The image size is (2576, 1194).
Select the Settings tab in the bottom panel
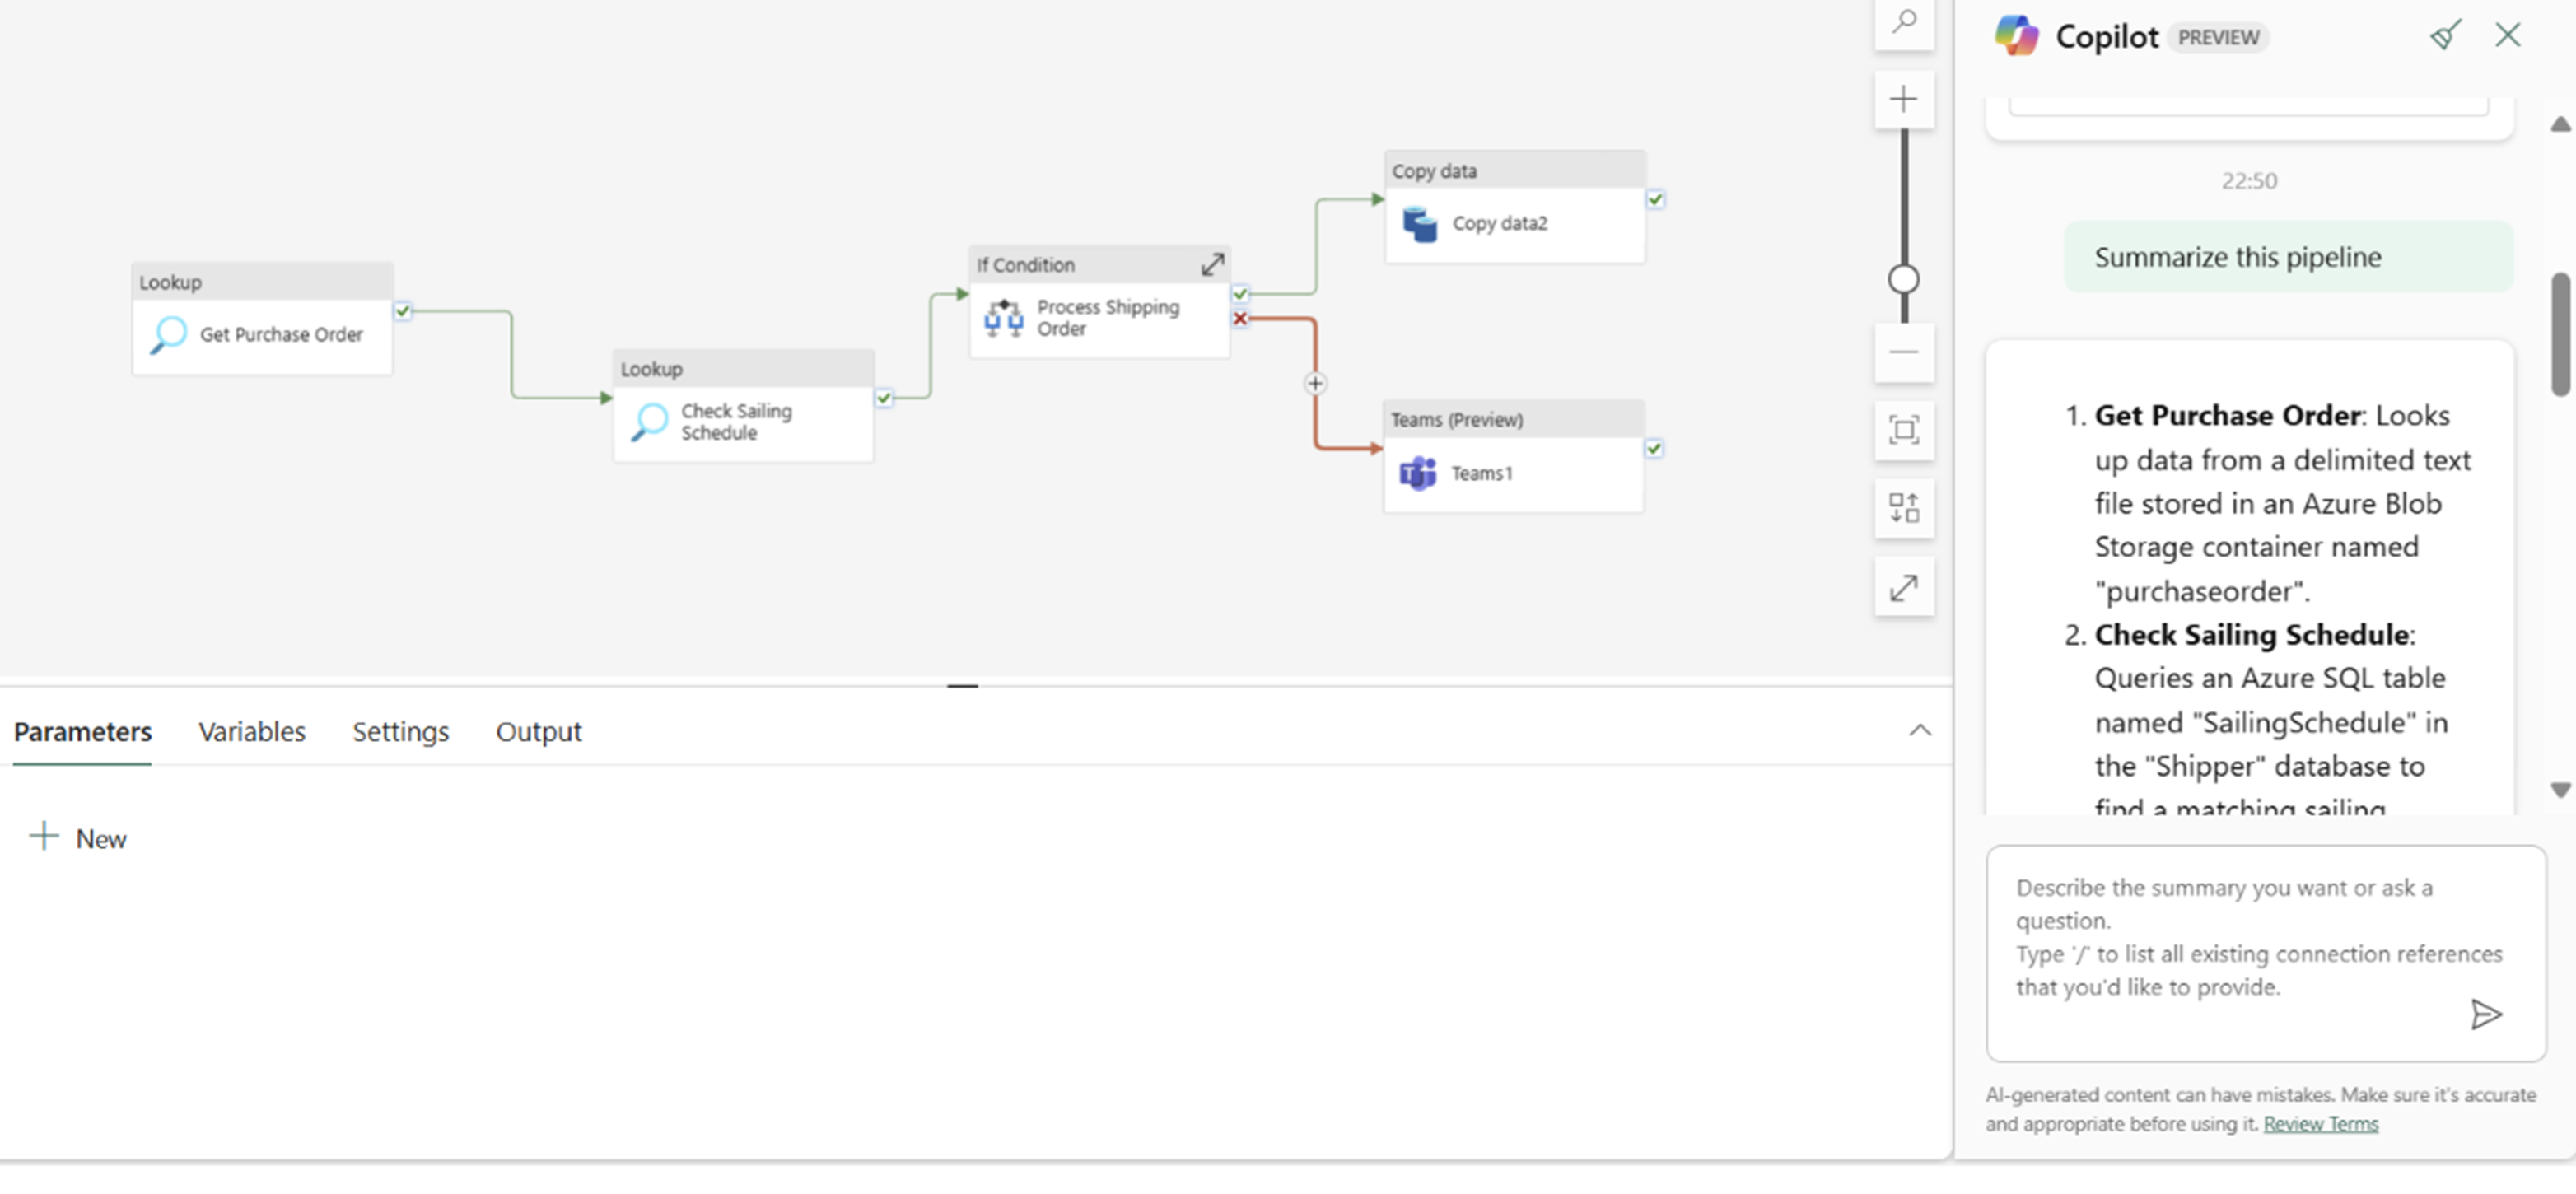(399, 731)
